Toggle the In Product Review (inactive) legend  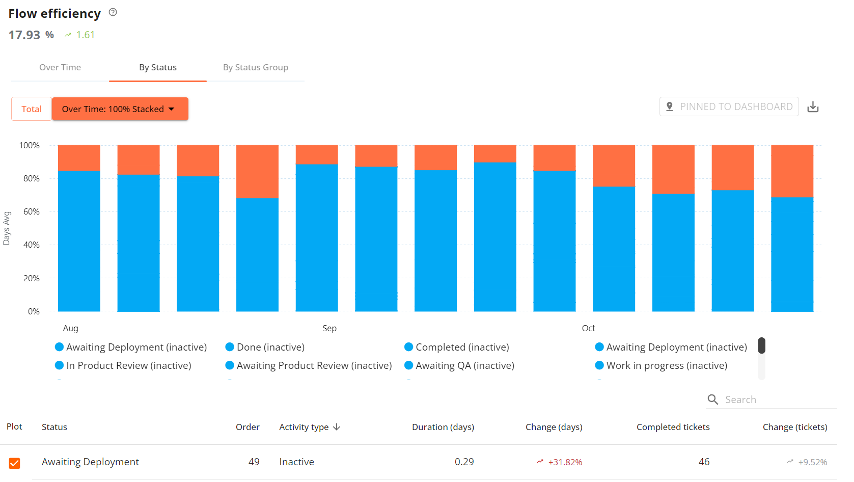click(x=124, y=366)
